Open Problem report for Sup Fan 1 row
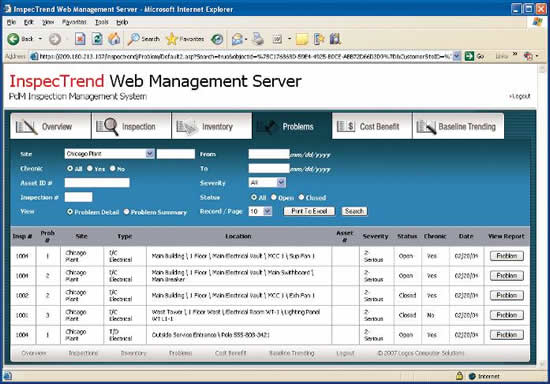The width and height of the screenshot is (550, 384). pyautogui.click(x=507, y=256)
